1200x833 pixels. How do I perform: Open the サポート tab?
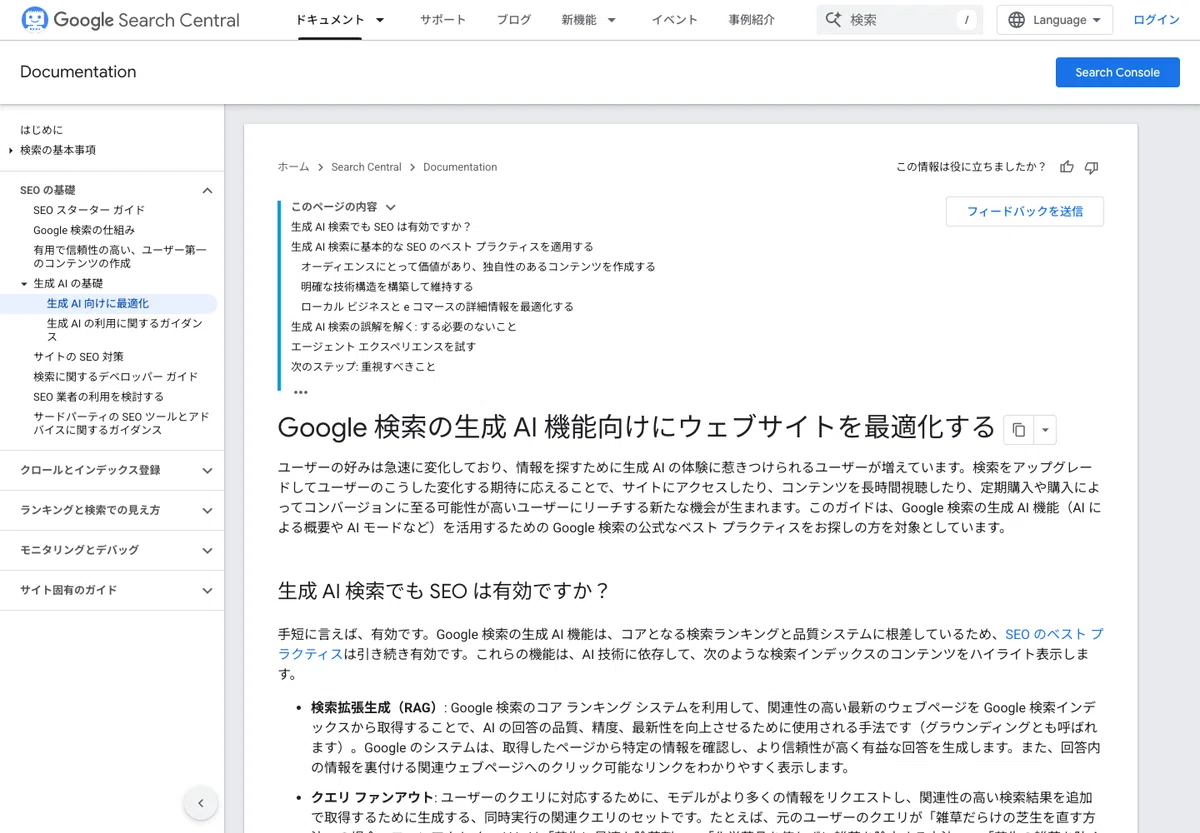click(443, 20)
